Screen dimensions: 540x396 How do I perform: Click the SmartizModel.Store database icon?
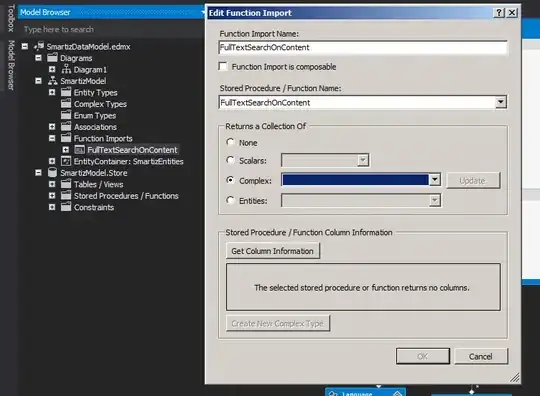52,173
